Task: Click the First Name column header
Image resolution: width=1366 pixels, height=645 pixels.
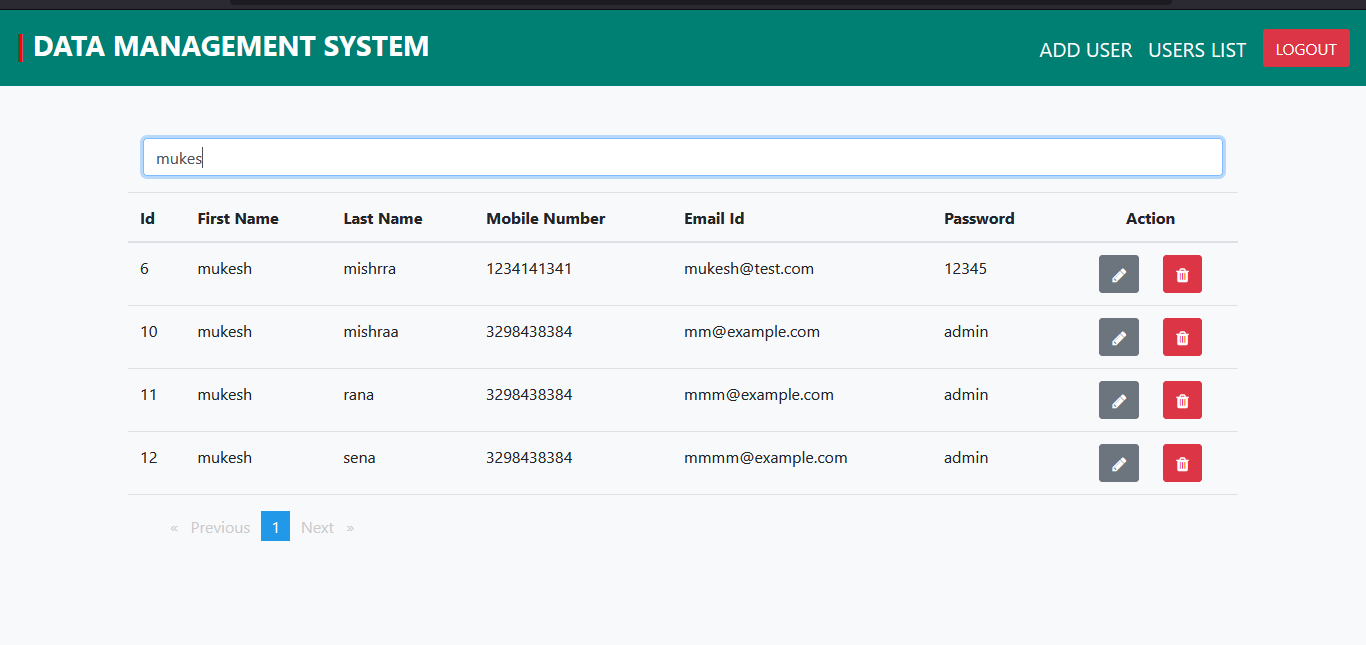Action: (x=238, y=218)
